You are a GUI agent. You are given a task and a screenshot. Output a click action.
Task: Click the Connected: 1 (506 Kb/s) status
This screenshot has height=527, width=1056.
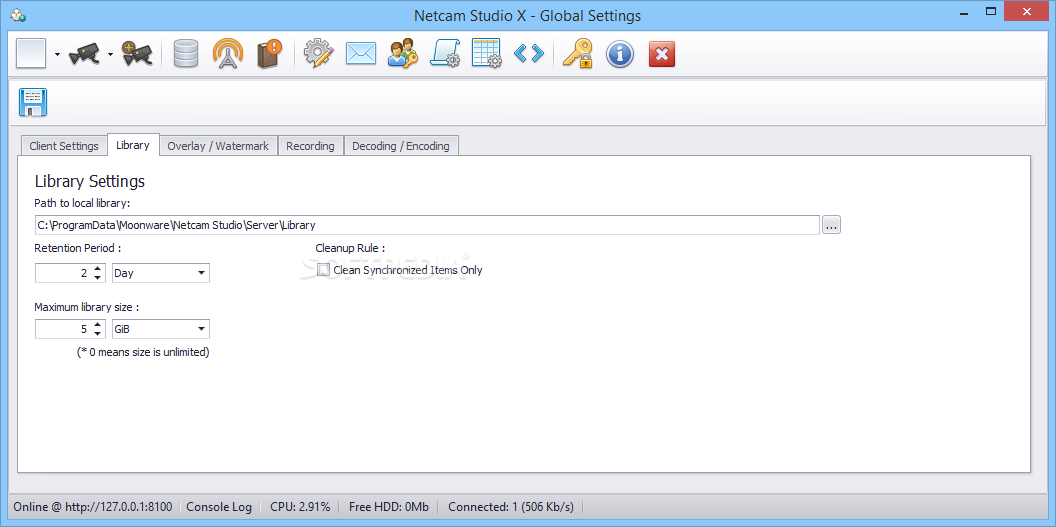coord(511,507)
